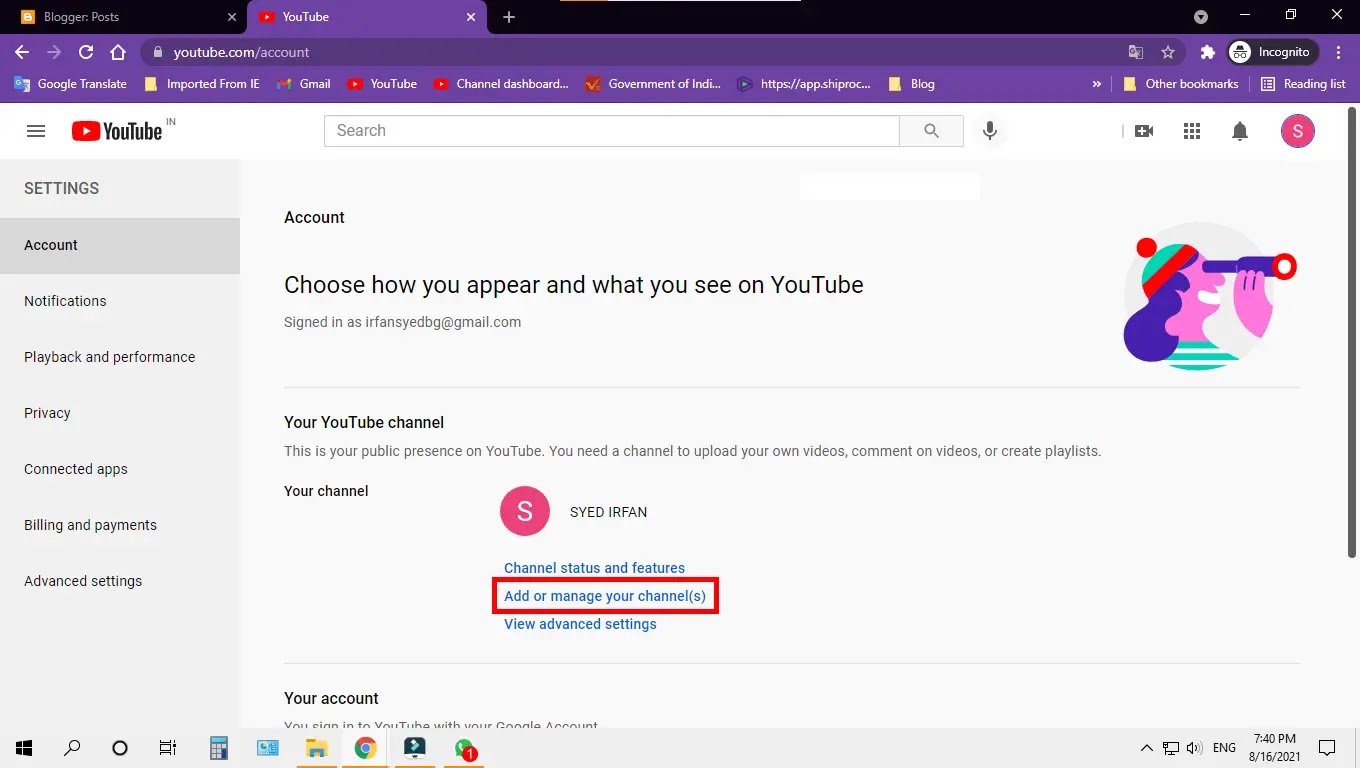Image resolution: width=1360 pixels, height=768 pixels.
Task: Open Task View in taskbar
Action: (168, 748)
